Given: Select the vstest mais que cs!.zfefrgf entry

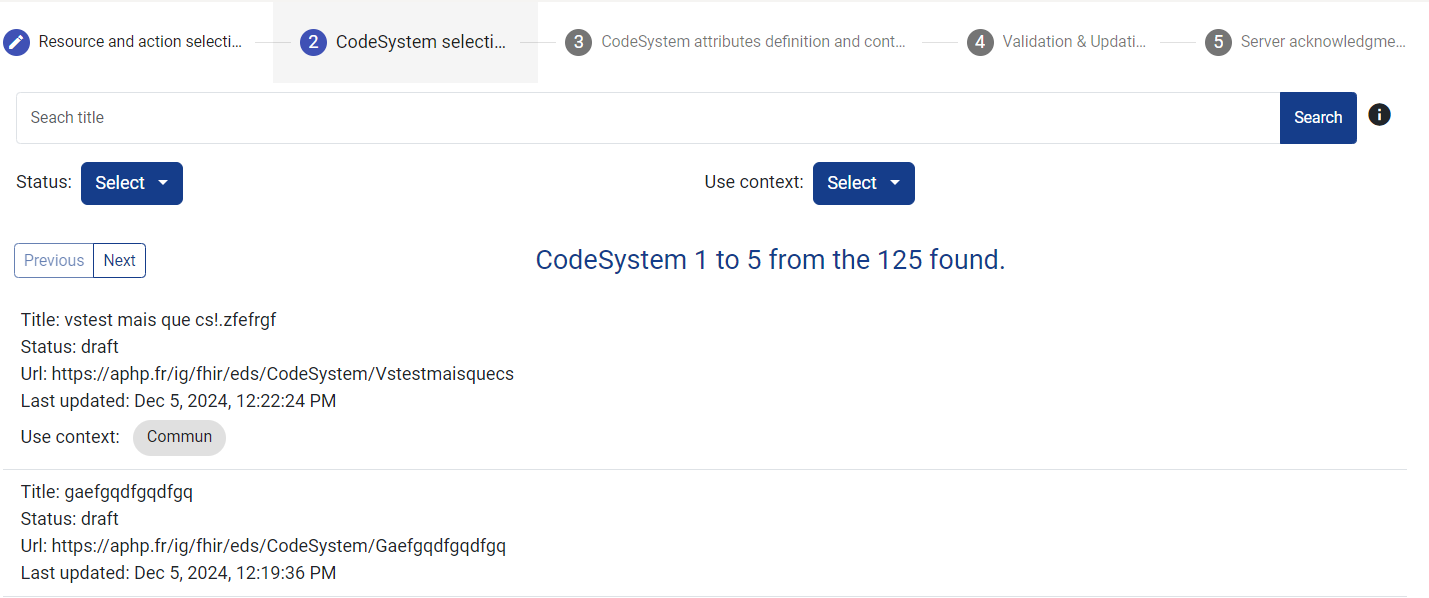Looking at the screenshot, I should tap(148, 320).
